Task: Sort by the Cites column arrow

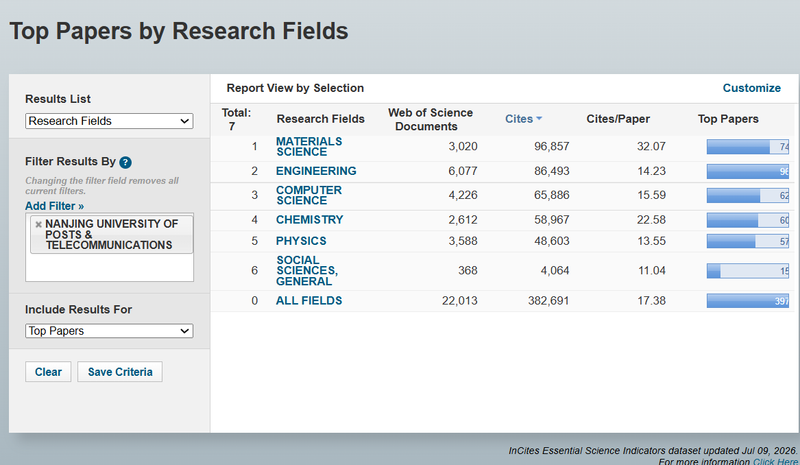Action: (539, 119)
